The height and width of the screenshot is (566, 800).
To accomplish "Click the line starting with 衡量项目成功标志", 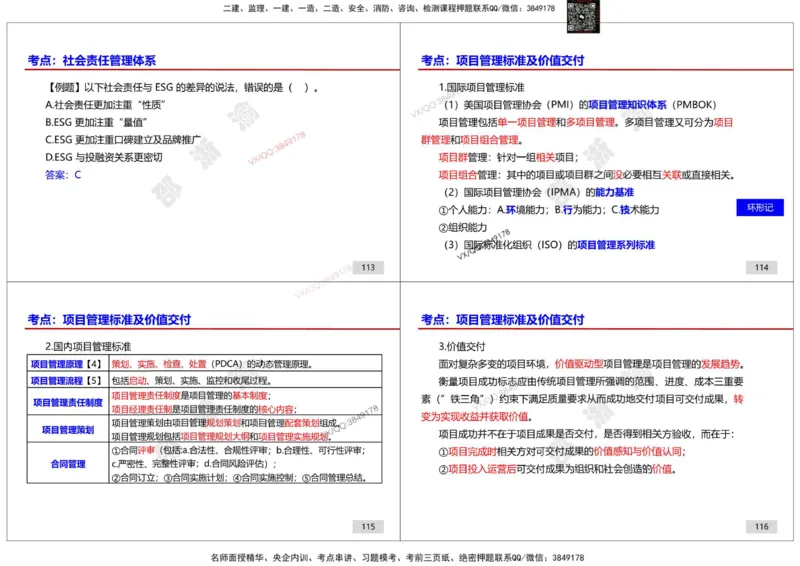I will (591, 381).
